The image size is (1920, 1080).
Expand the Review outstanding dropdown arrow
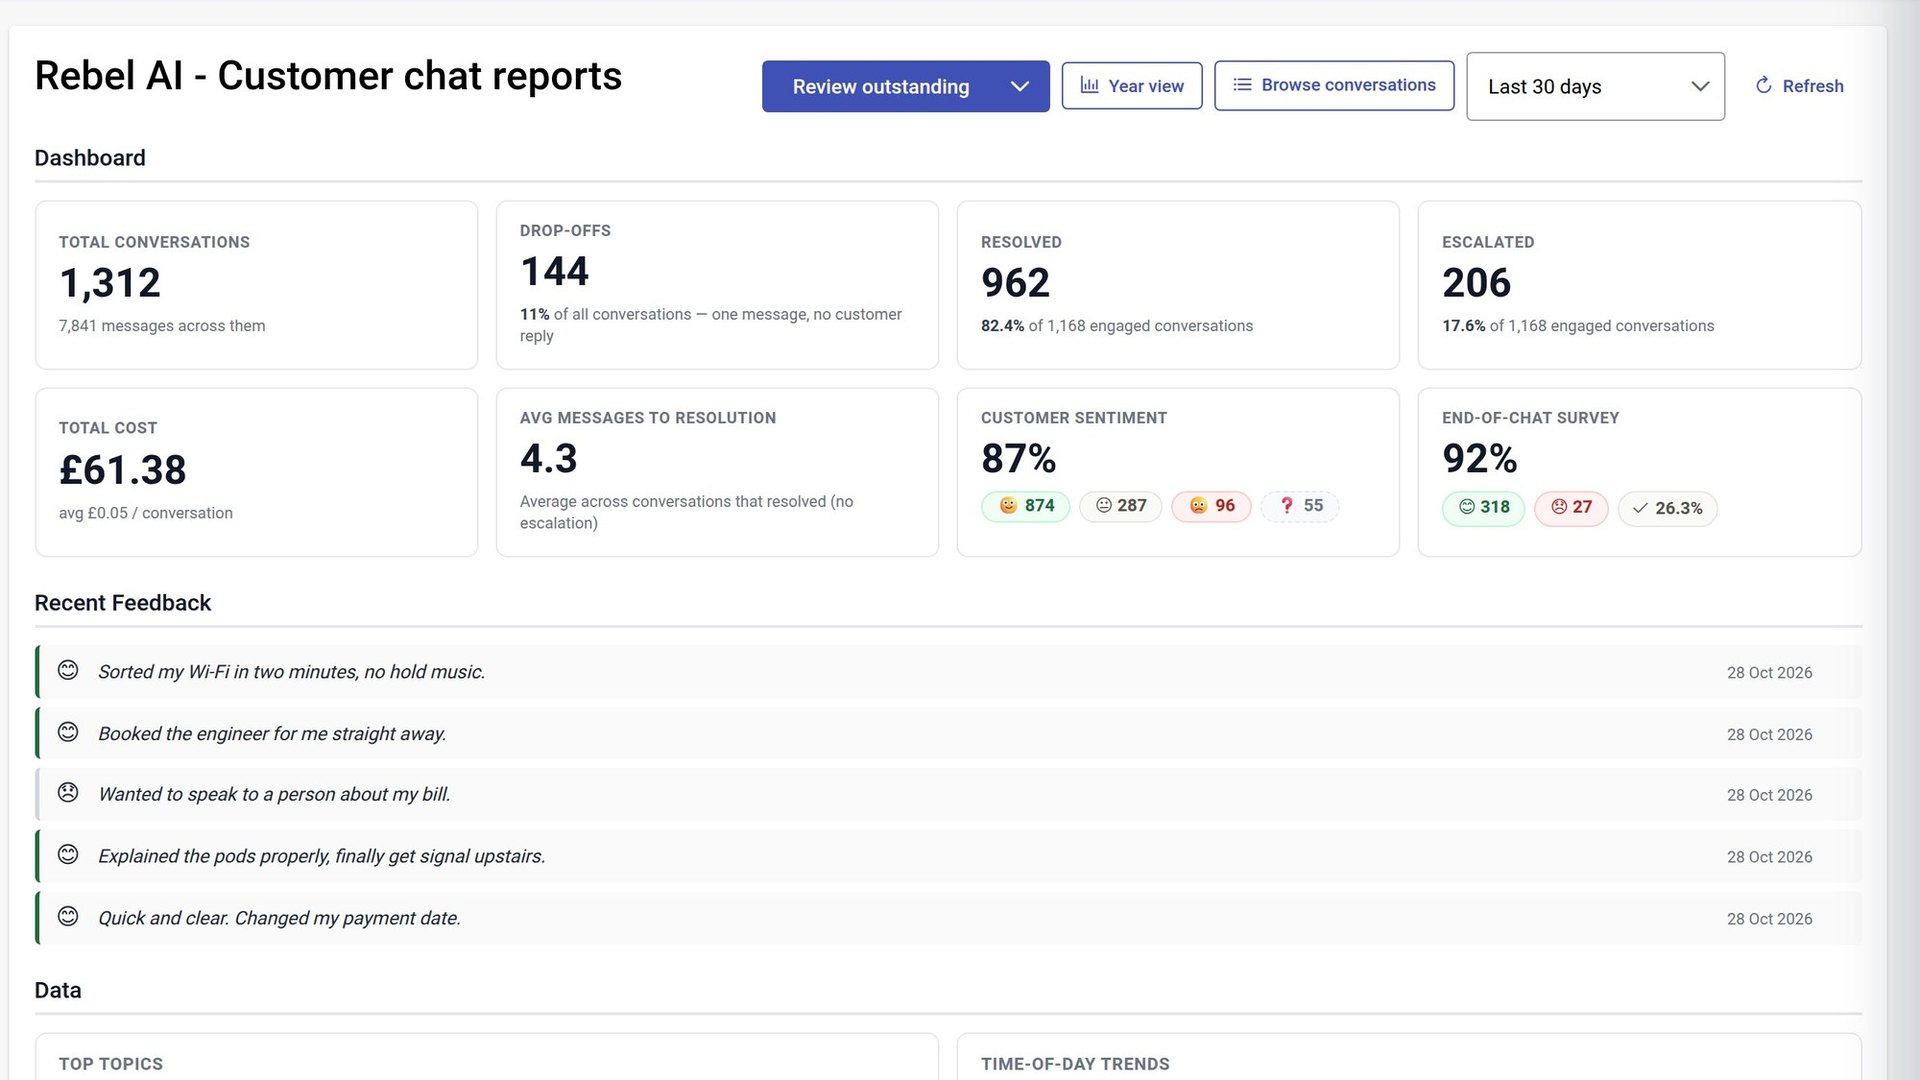pyautogui.click(x=1020, y=87)
